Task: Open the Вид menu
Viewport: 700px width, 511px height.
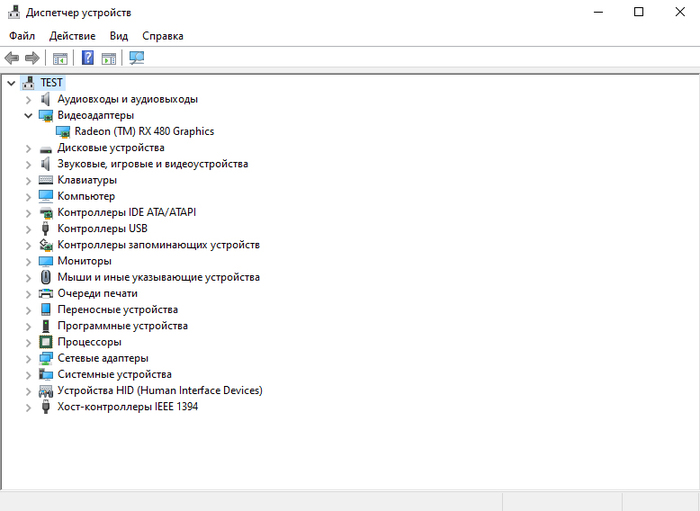Action: click(x=119, y=36)
